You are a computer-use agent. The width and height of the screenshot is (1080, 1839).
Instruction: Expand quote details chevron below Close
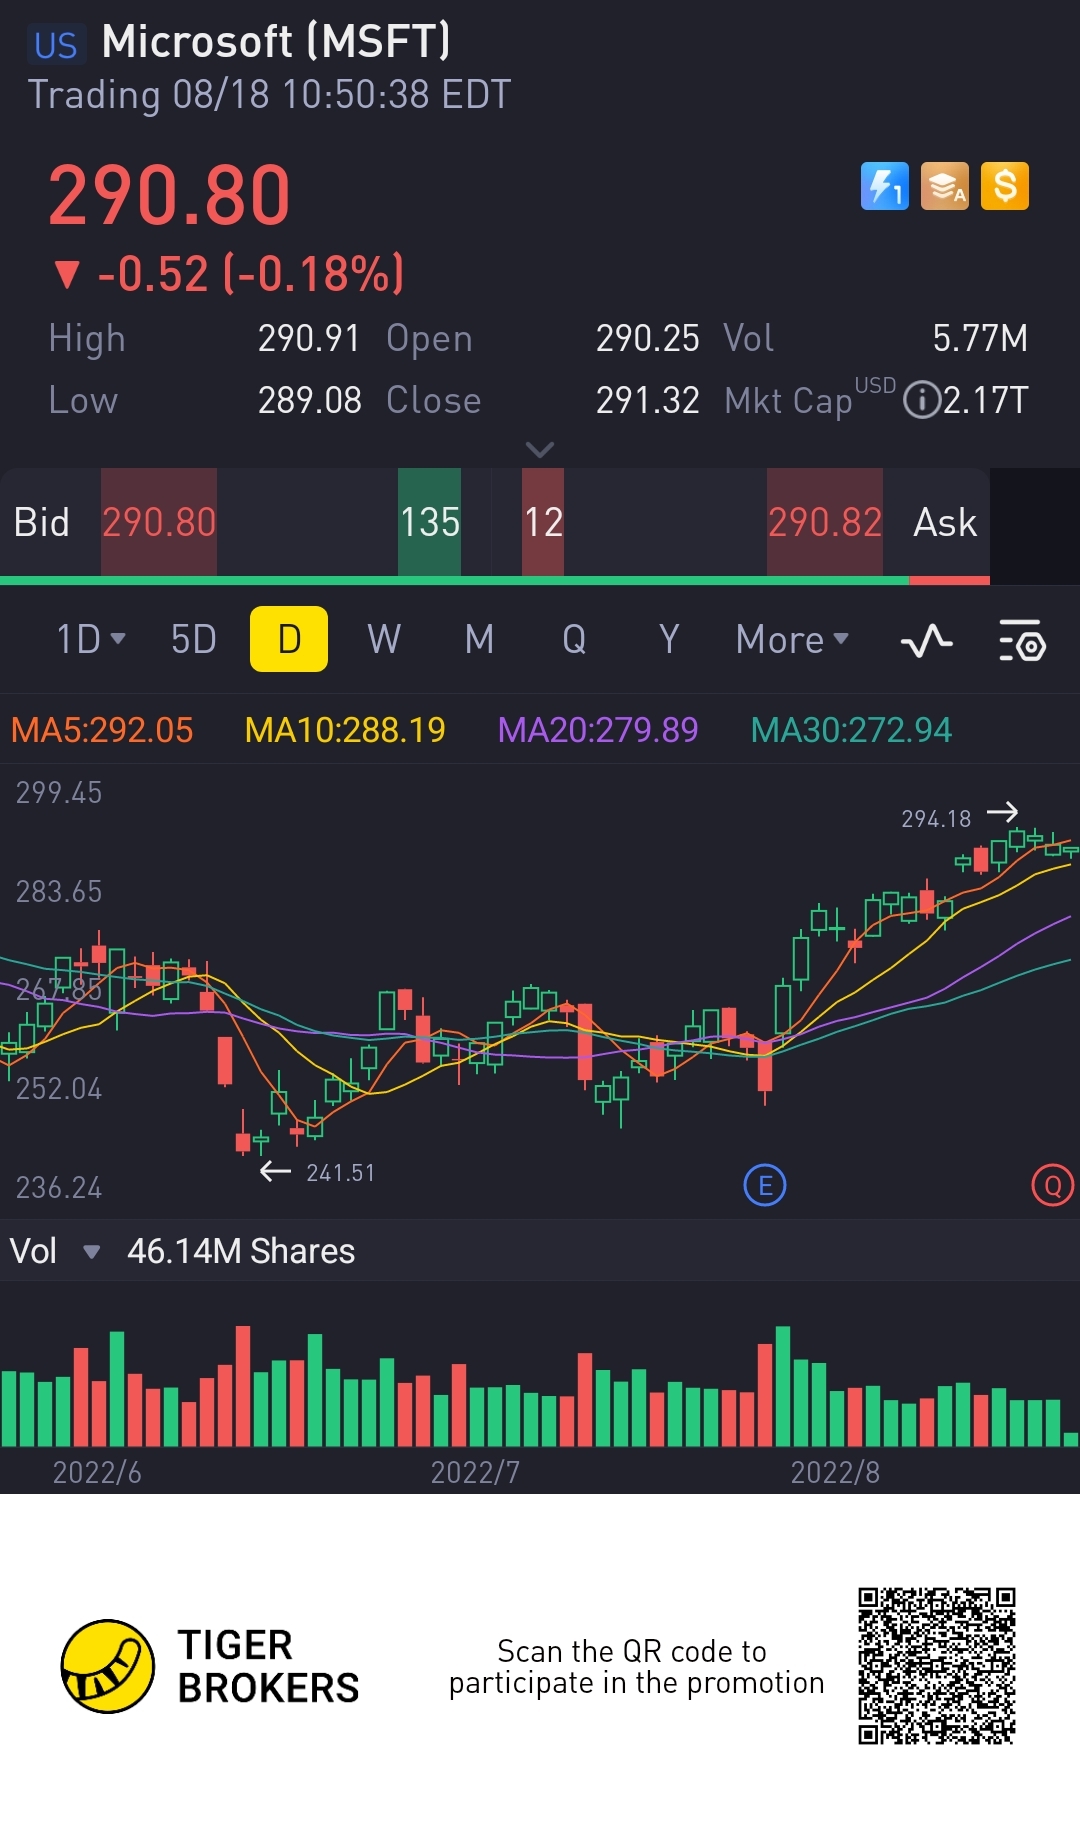tap(540, 450)
